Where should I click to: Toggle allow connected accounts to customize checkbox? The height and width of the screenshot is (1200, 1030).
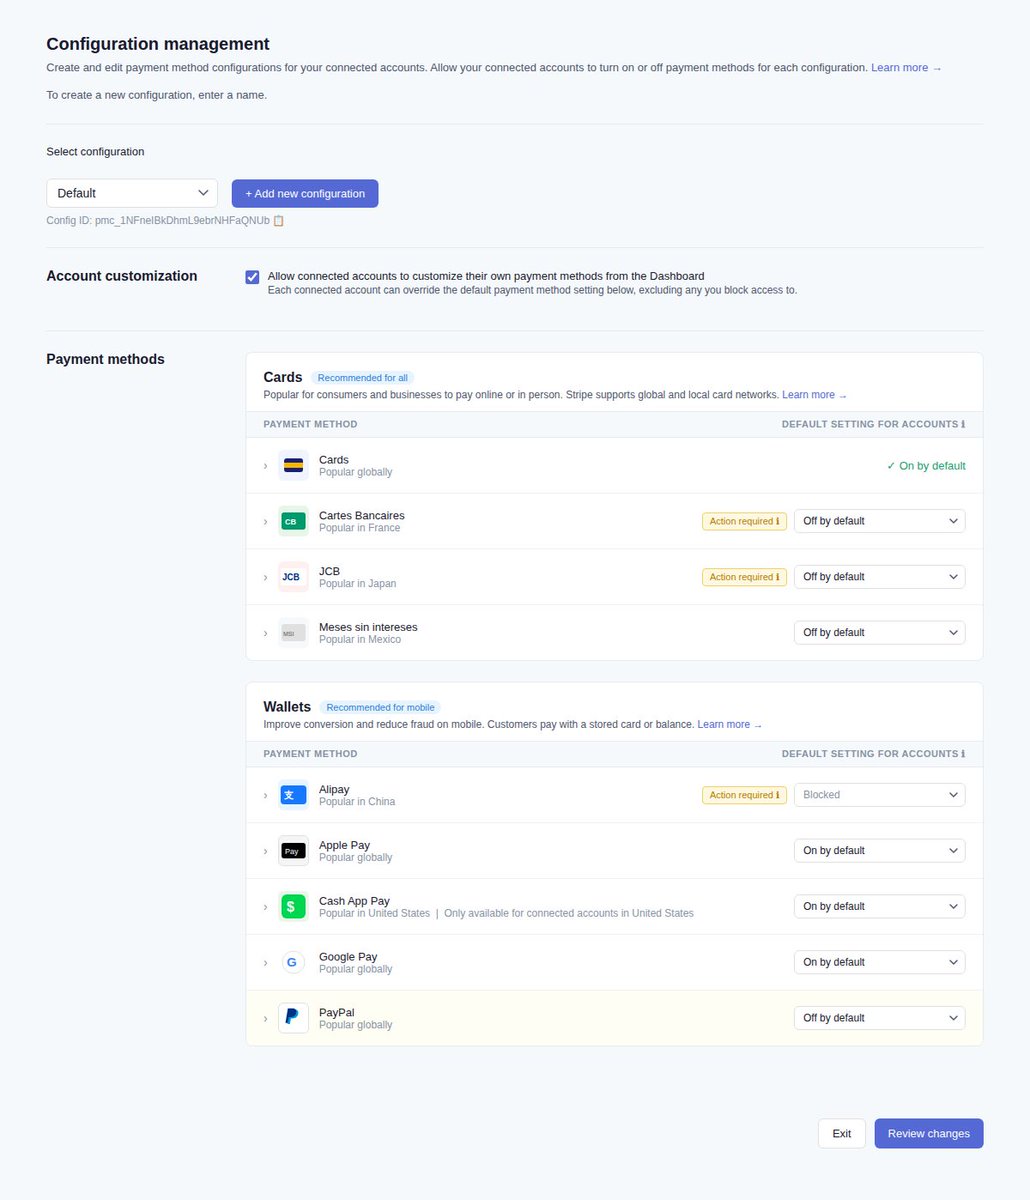(252, 277)
